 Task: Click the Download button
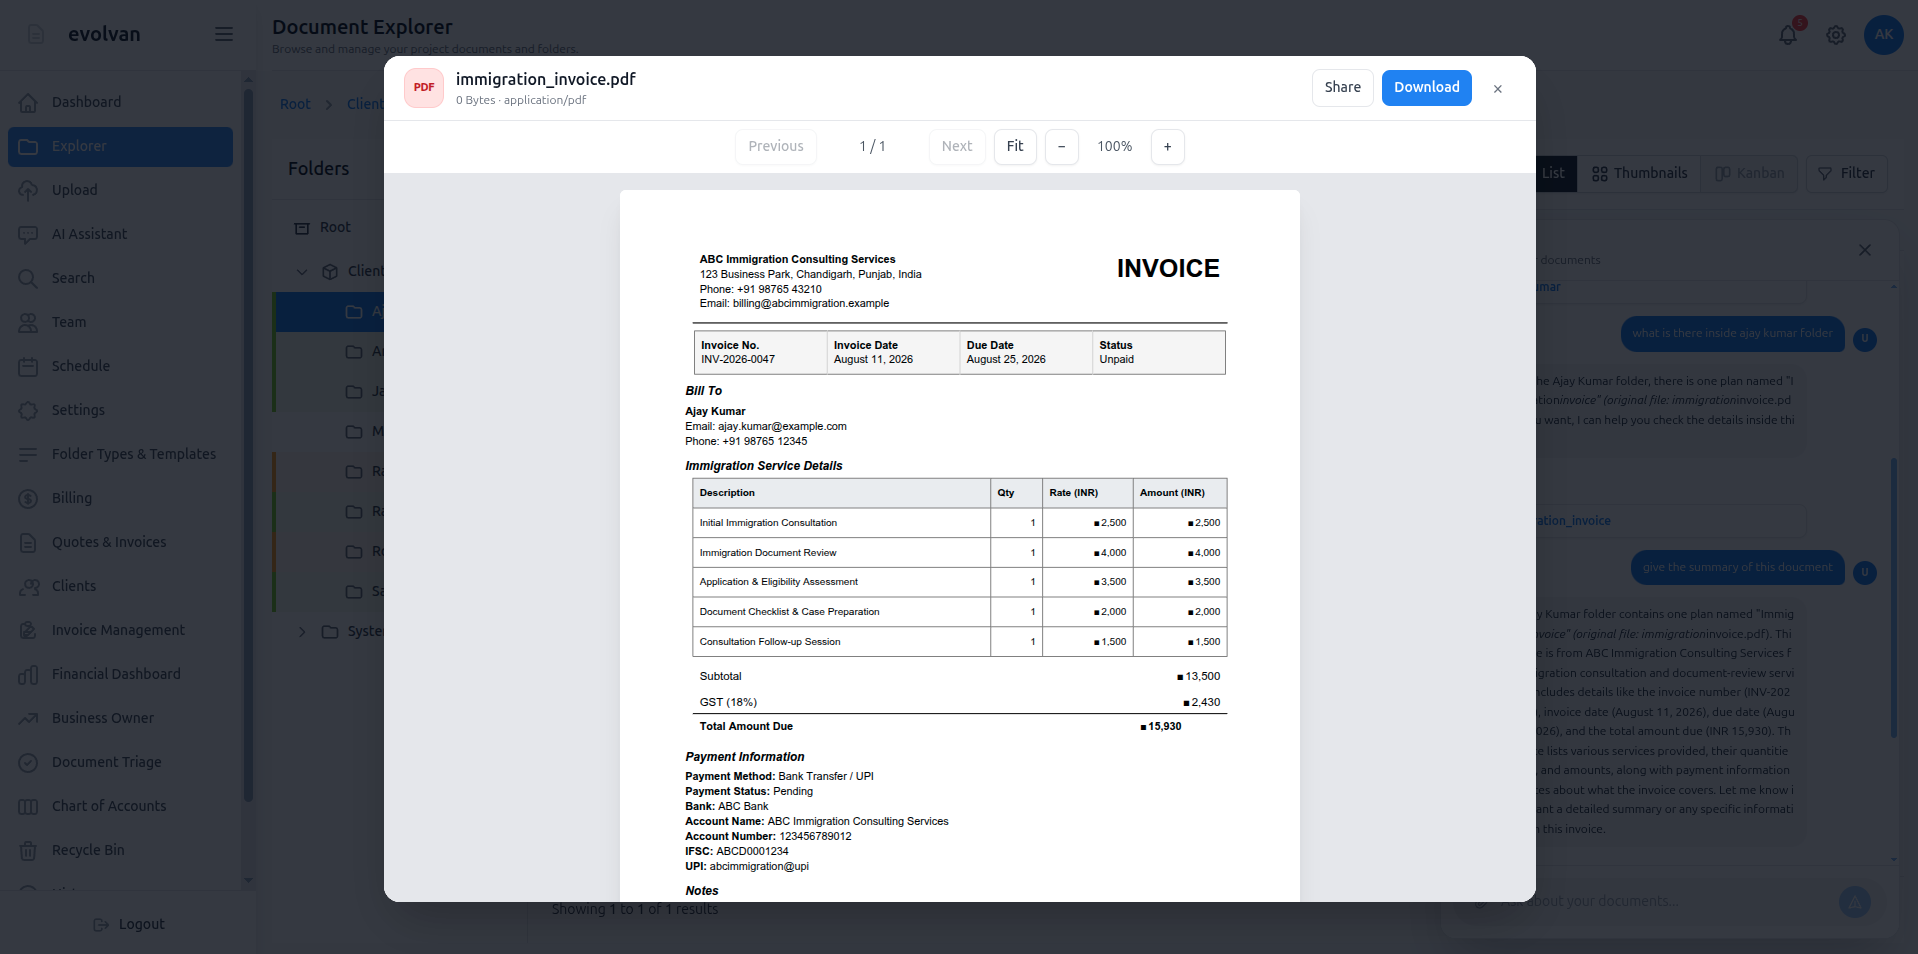pyautogui.click(x=1427, y=88)
